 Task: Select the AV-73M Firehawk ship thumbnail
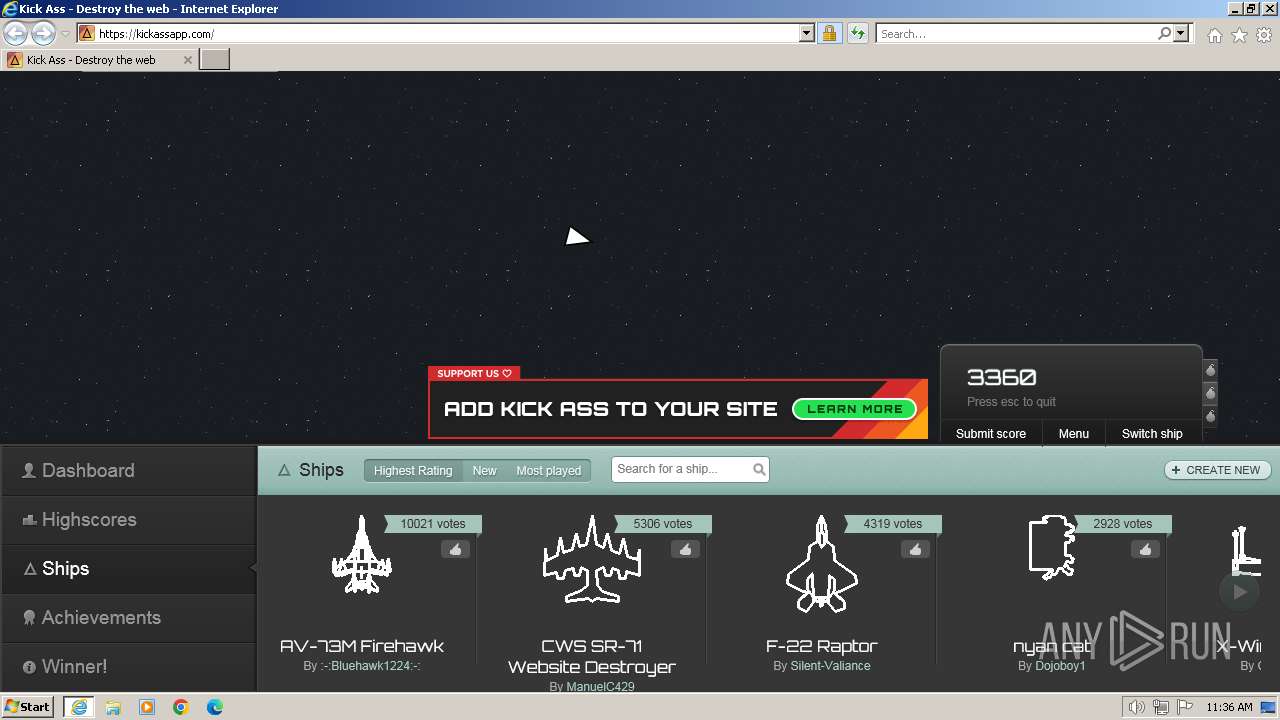[x=362, y=554]
